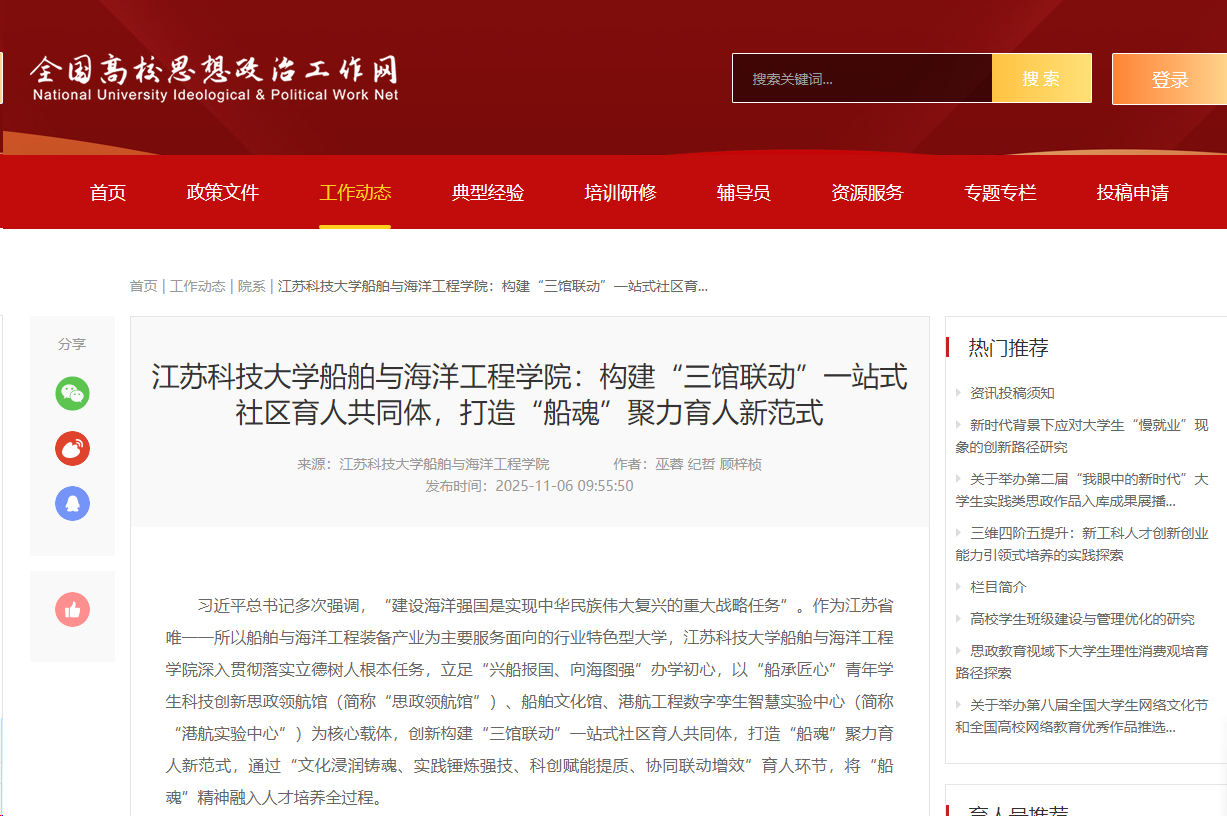Open 资源服务 in the navigation bar

click(x=867, y=193)
